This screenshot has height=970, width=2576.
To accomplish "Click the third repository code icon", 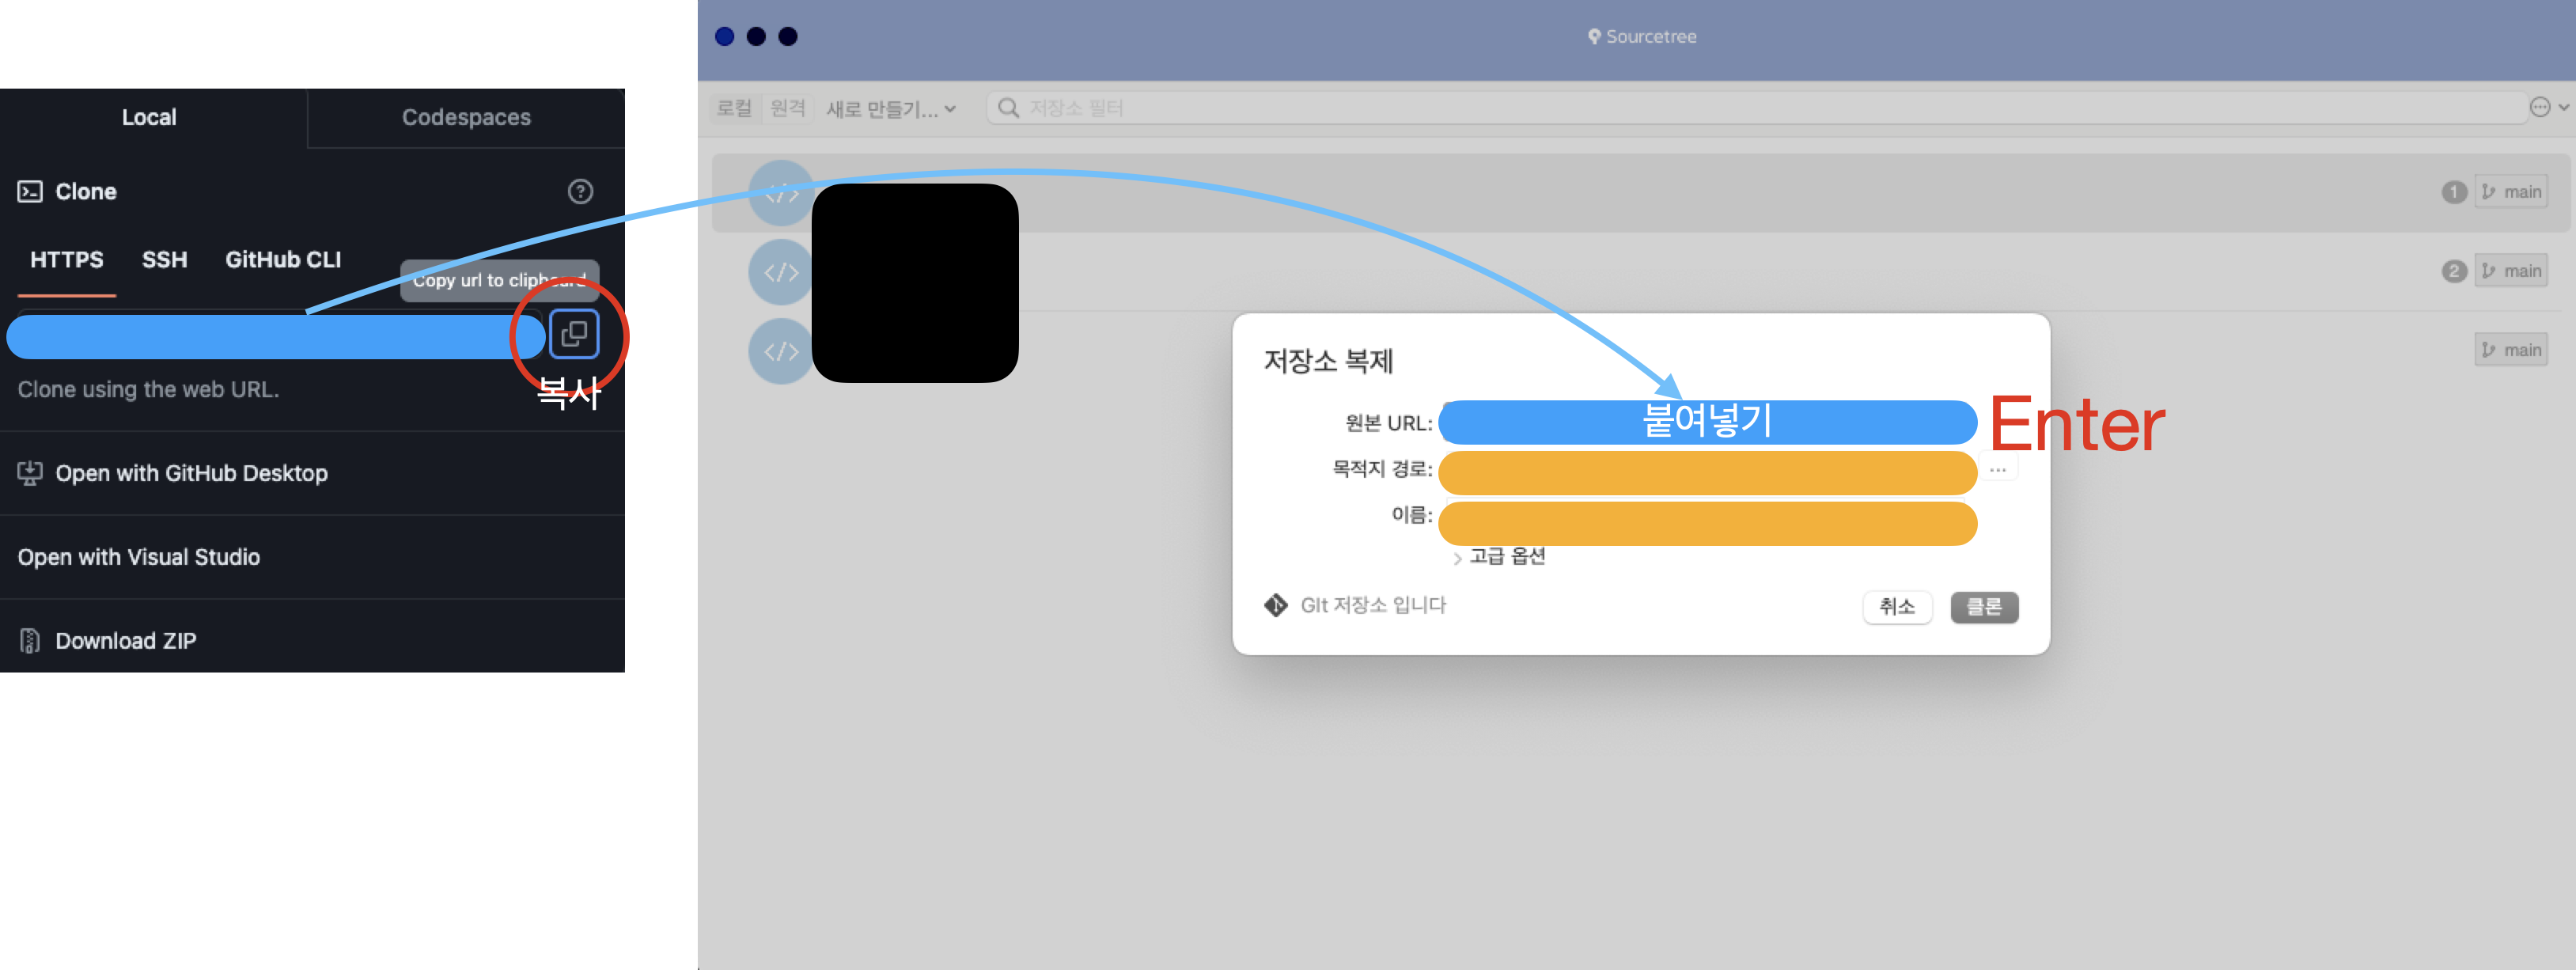I will (x=781, y=351).
